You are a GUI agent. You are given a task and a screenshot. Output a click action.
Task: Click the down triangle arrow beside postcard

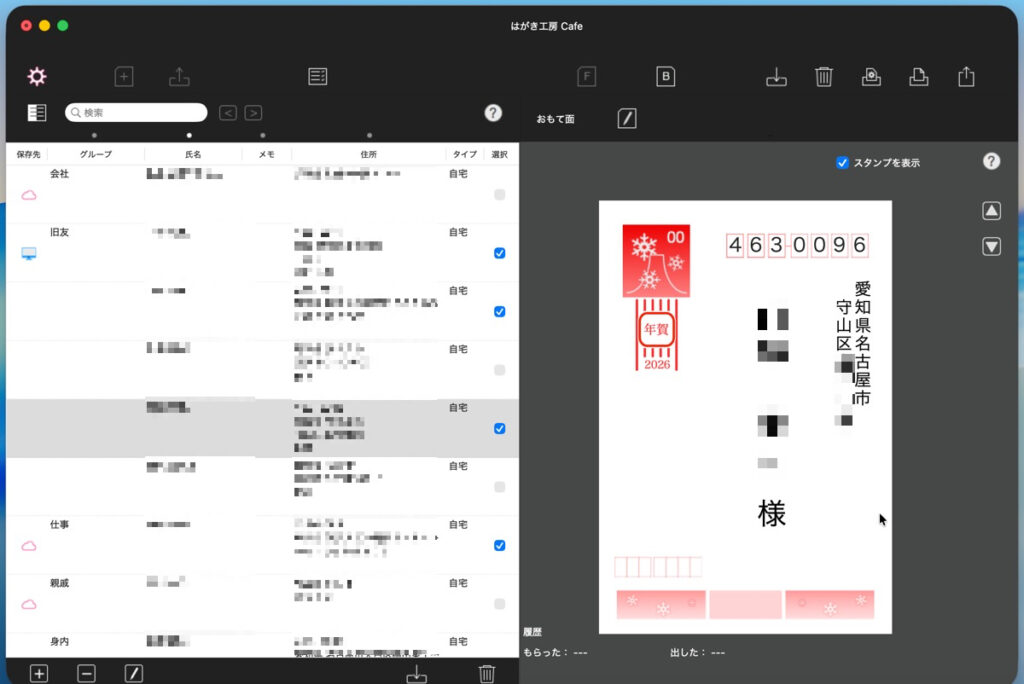pyautogui.click(x=991, y=246)
